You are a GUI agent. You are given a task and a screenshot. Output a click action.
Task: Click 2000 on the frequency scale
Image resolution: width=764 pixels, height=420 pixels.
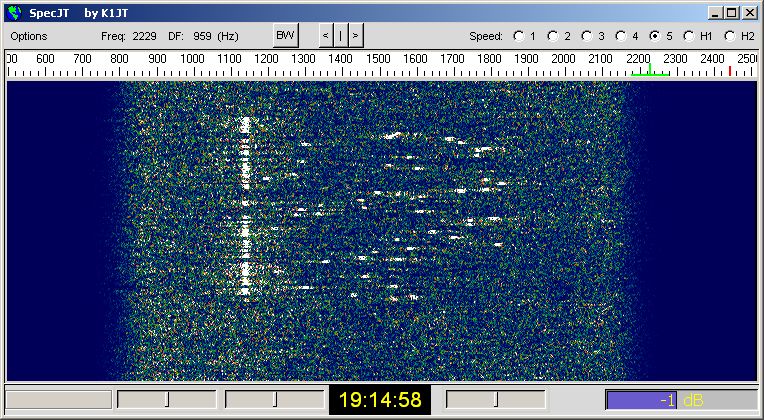tap(563, 59)
